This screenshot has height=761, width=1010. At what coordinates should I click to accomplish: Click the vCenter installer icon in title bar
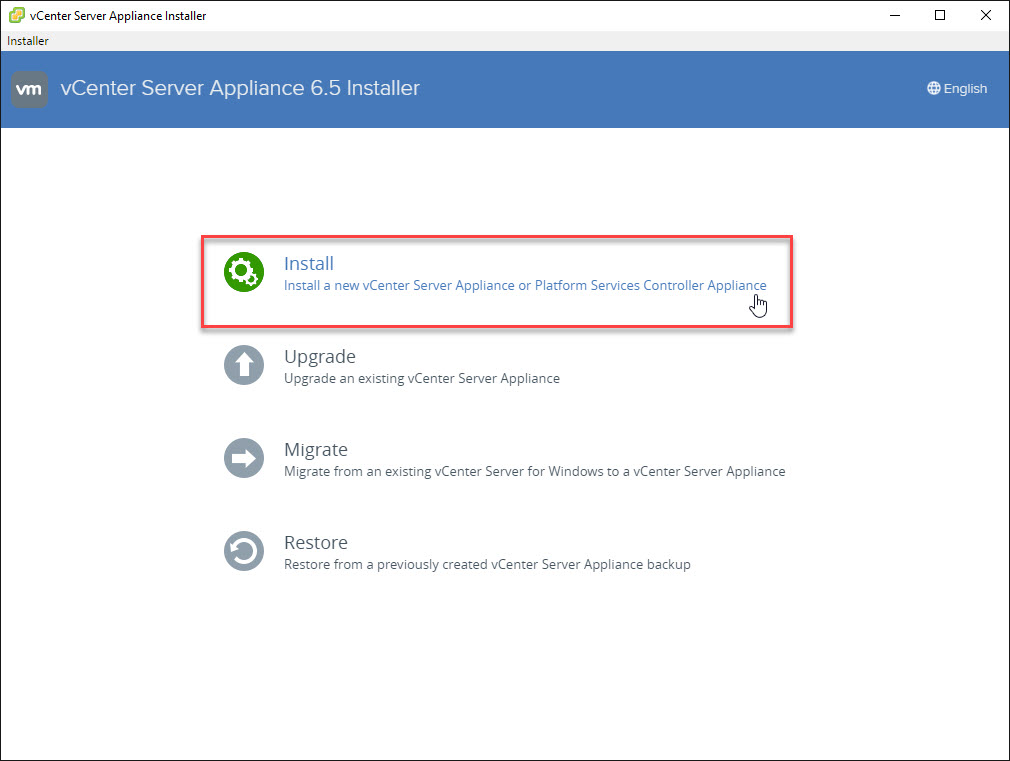(x=13, y=15)
